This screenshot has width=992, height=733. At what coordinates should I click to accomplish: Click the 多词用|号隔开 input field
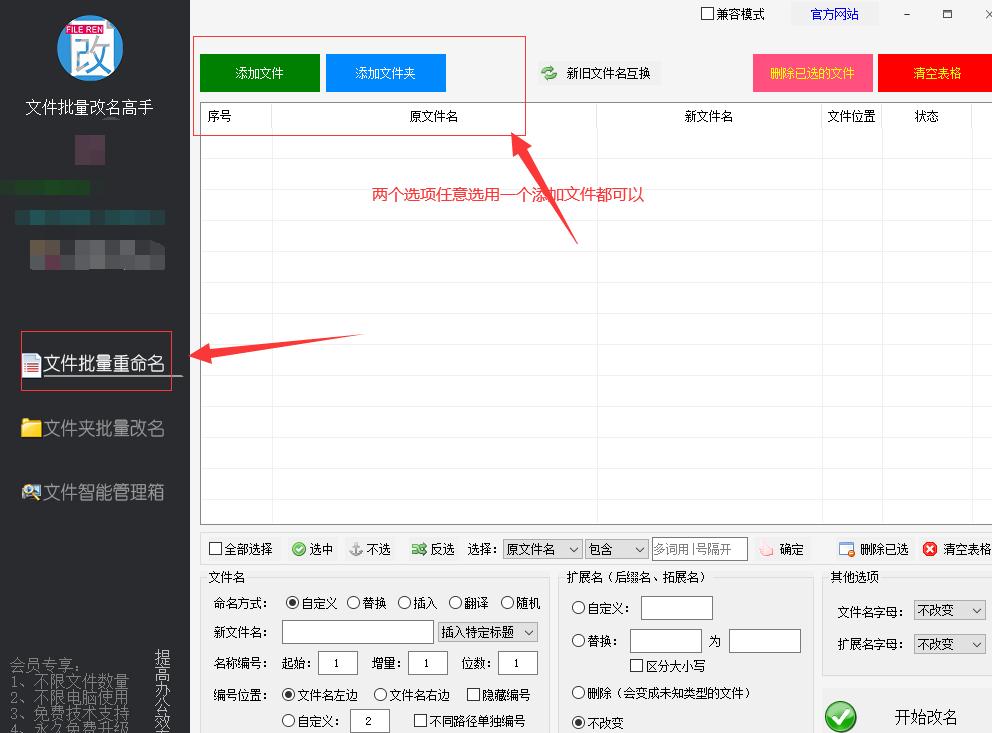[x=699, y=548]
